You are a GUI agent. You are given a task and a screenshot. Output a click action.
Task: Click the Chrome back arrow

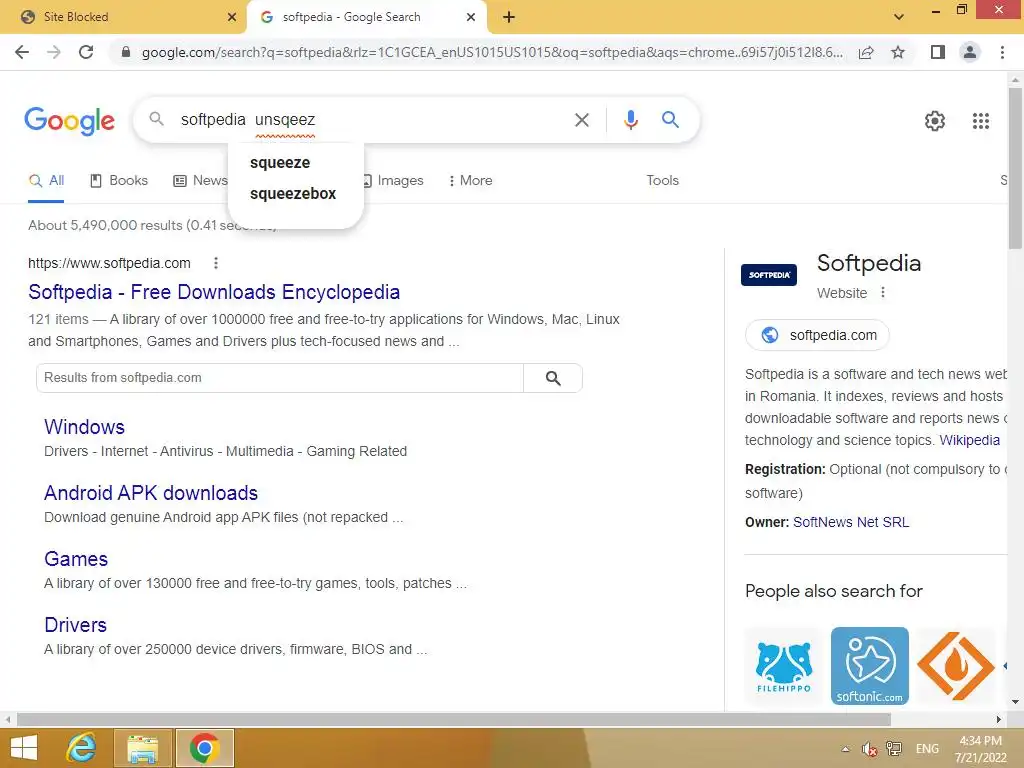click(x=22, y=52)
